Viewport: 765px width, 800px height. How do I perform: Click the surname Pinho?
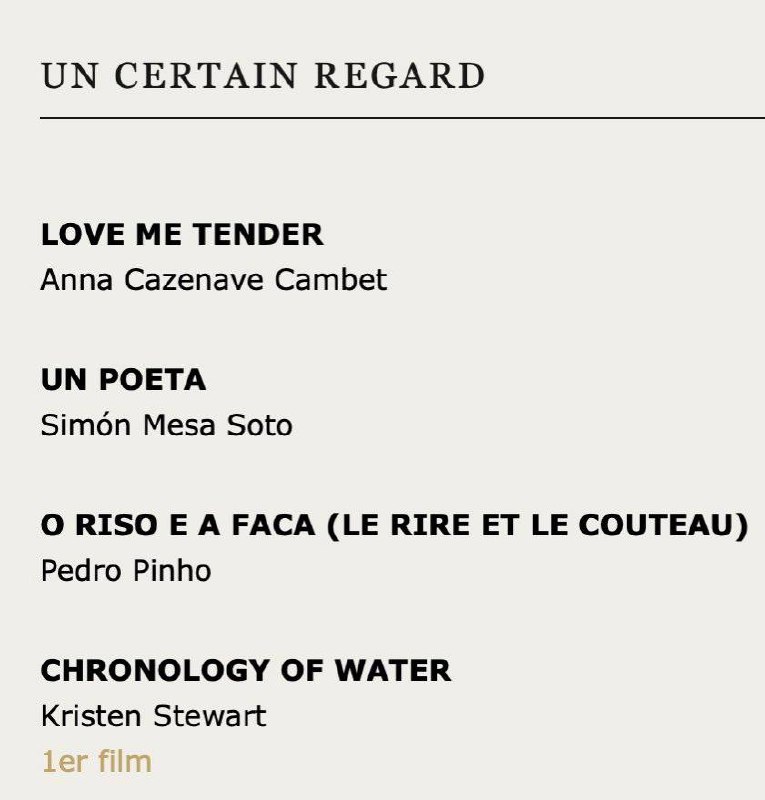172,570
